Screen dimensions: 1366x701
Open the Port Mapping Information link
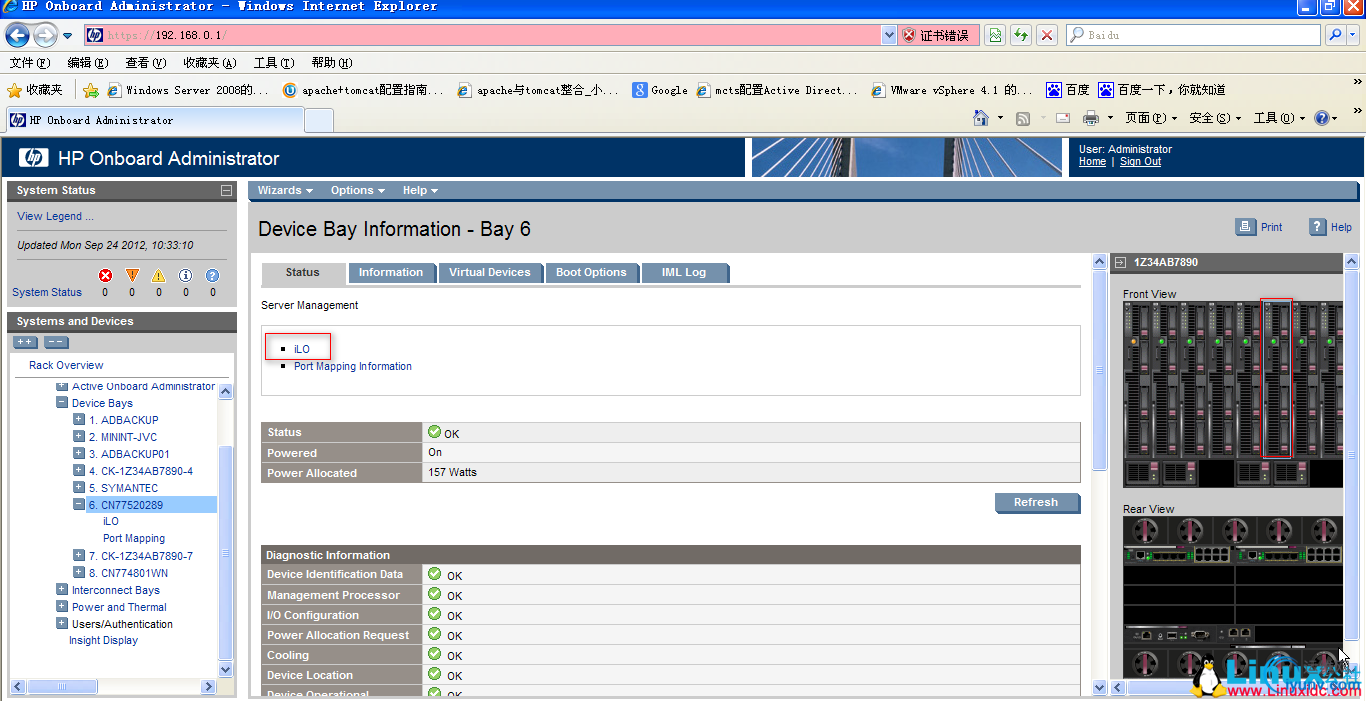pyautogui.click(x=353, y=366)
